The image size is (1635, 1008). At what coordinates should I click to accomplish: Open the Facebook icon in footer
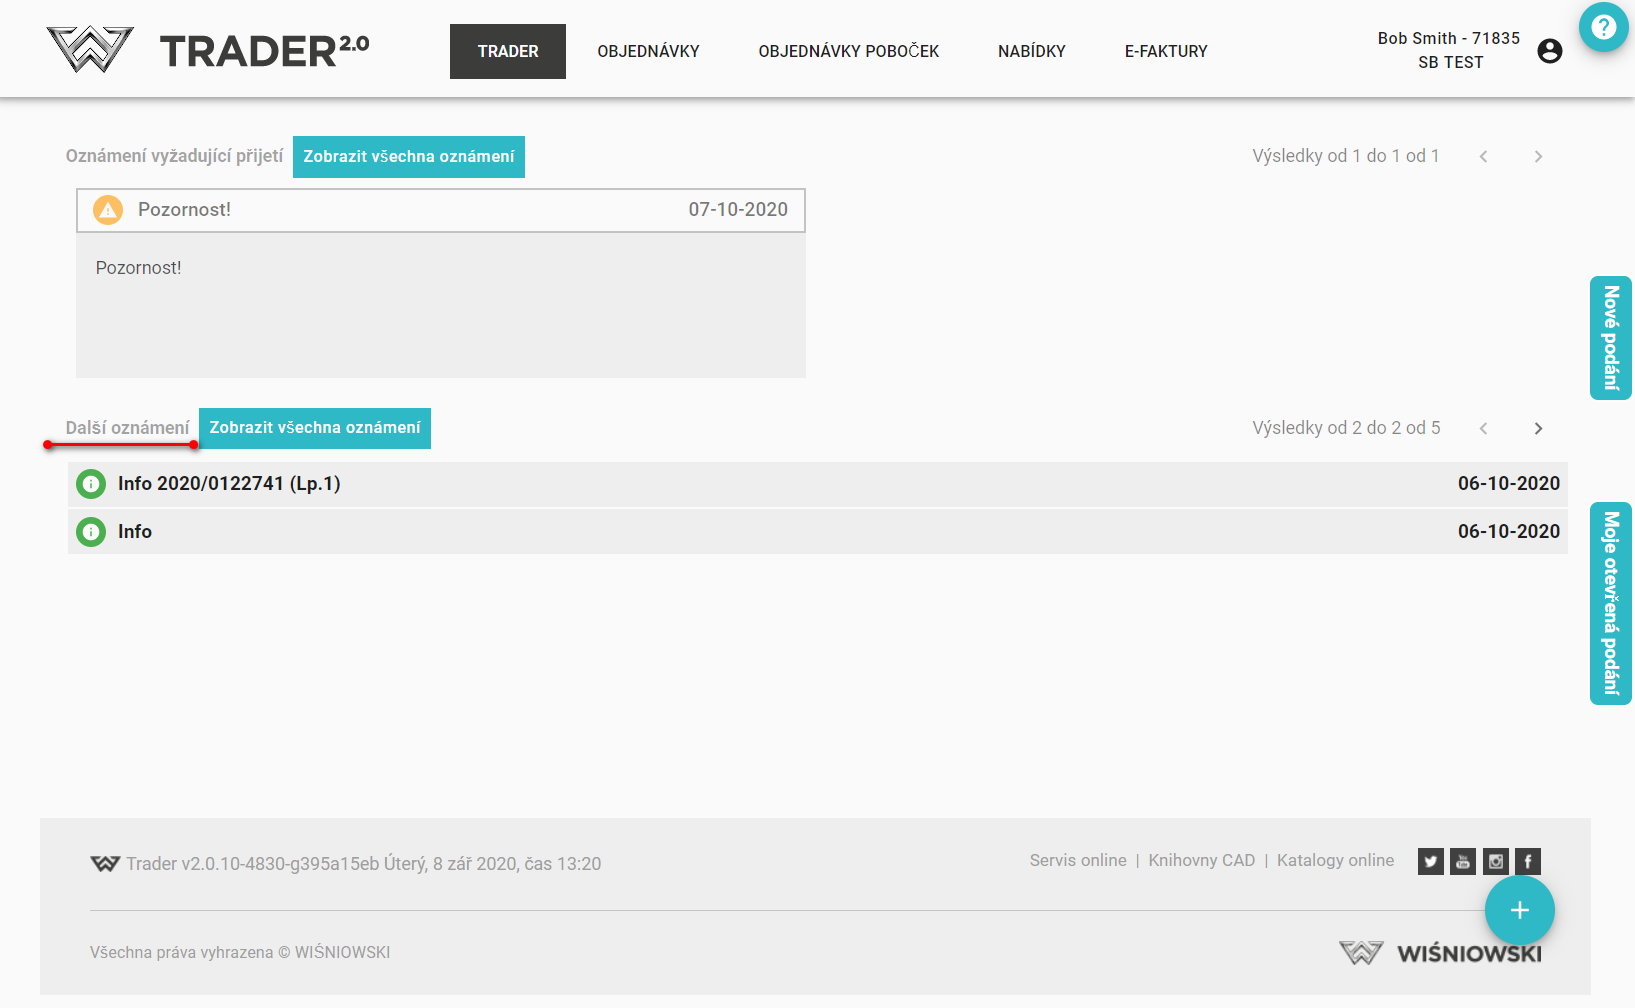coord(1527,861)
